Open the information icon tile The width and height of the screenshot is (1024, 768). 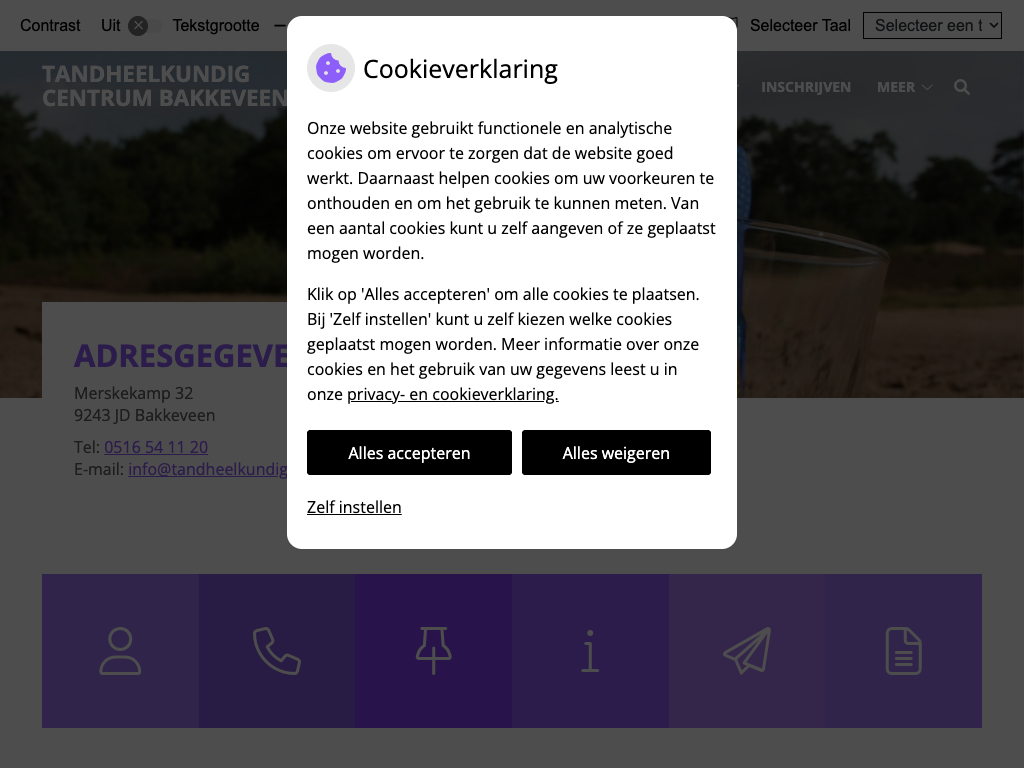[590, 650]
